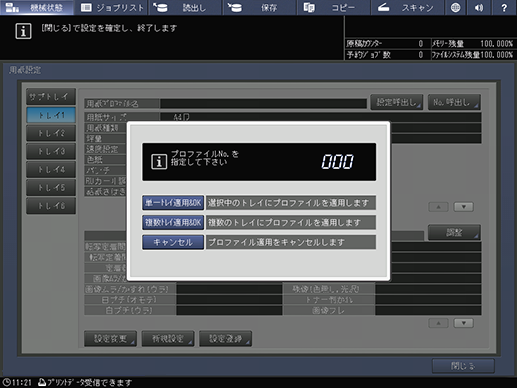This screenshot has width=517, height=388.
Task: Click the 選択中のトレイにプロファイルを適用します description
Action: coord(291,203)
